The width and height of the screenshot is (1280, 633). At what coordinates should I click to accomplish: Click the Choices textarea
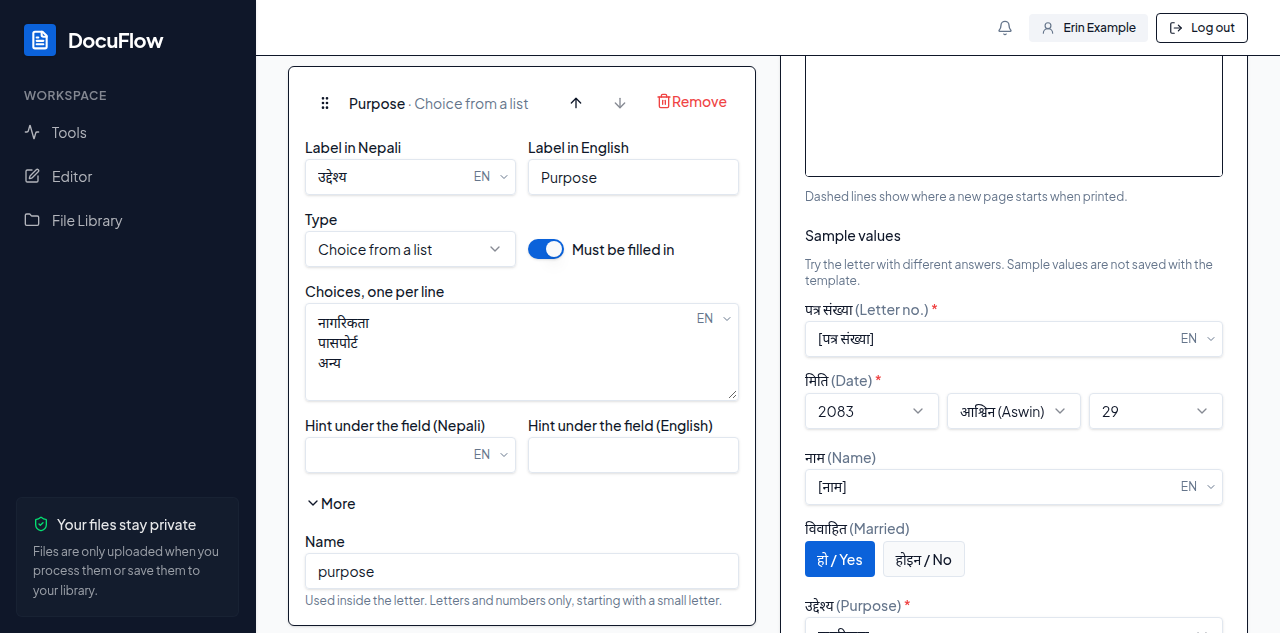(x=522, y=352)
